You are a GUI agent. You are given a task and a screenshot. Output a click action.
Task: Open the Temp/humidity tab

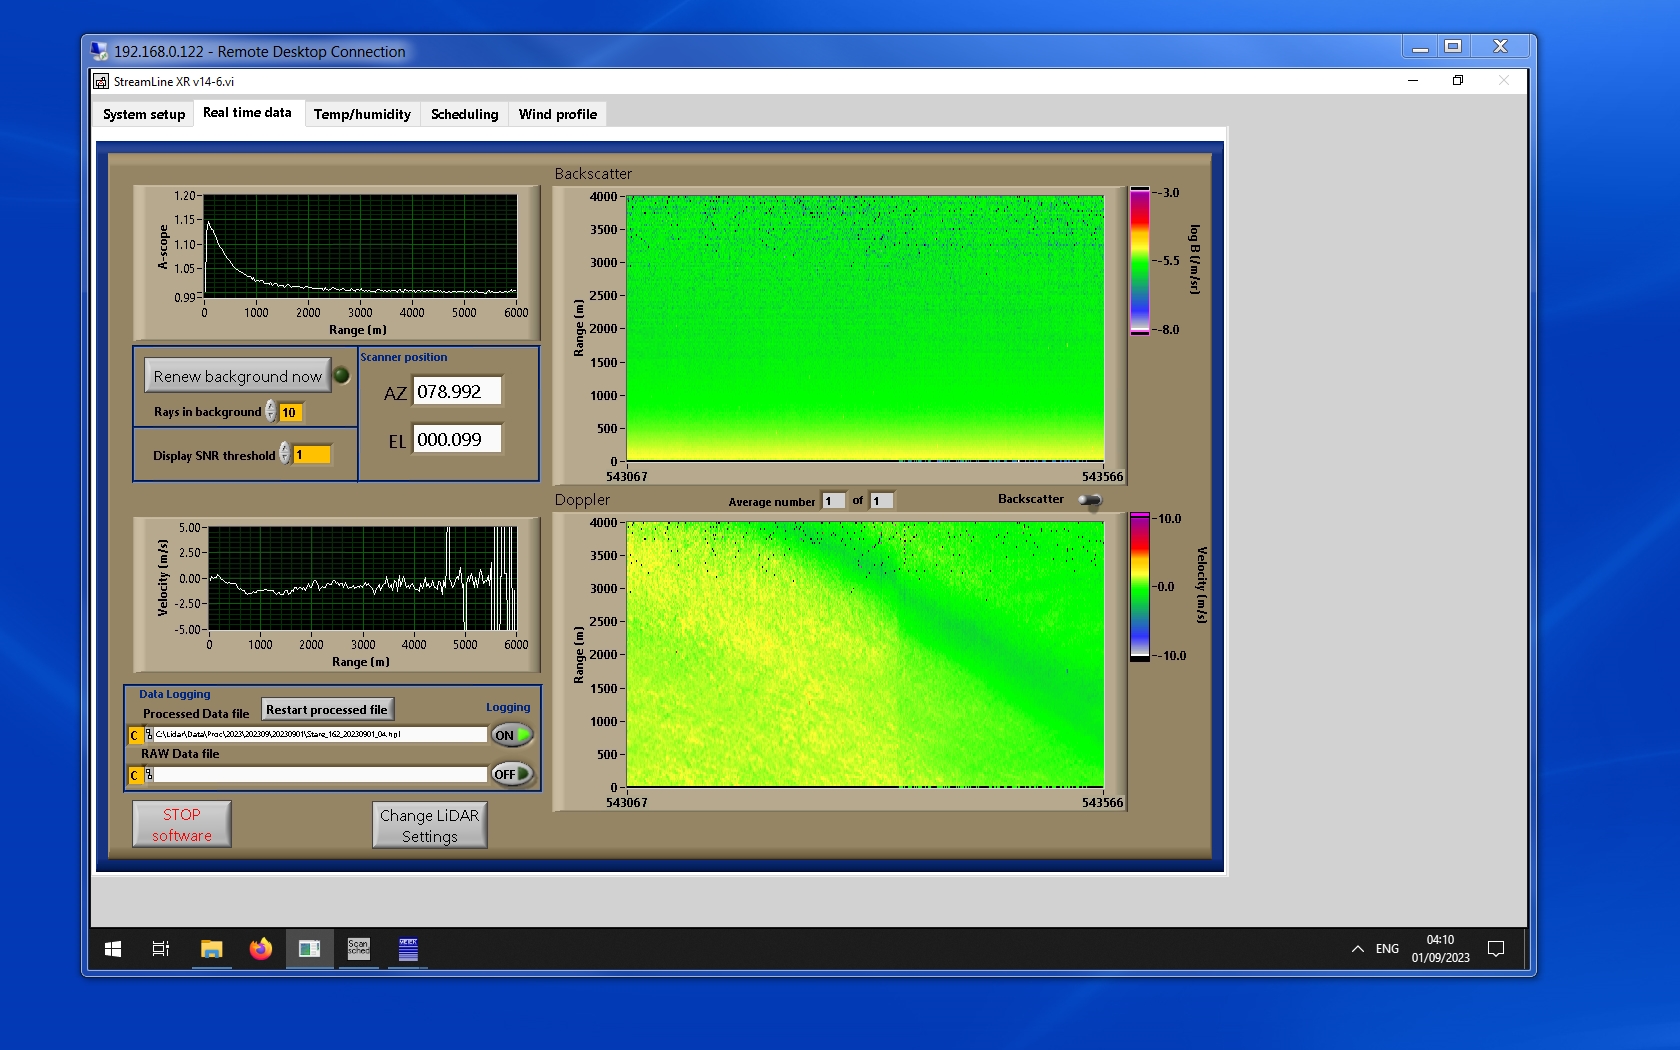pos(362,114)
